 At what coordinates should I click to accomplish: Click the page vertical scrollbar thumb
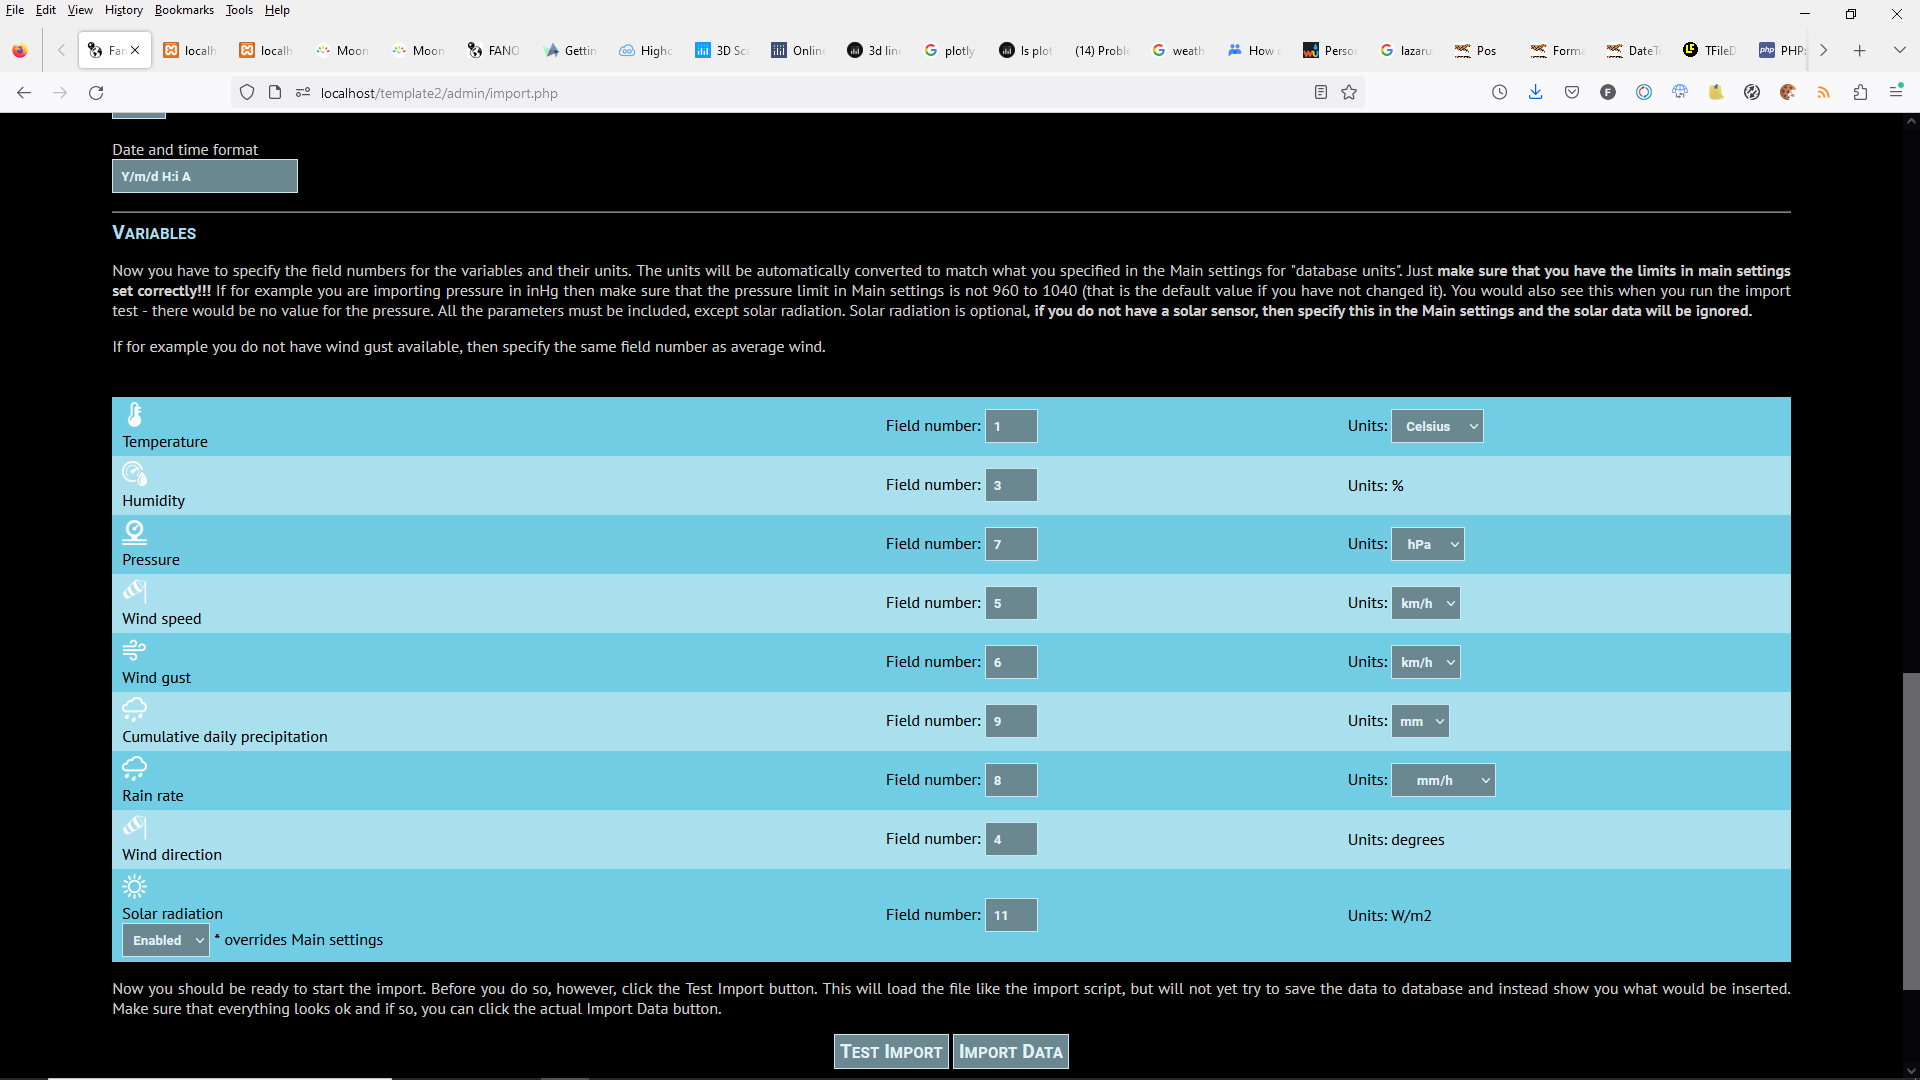point(1910,830)
